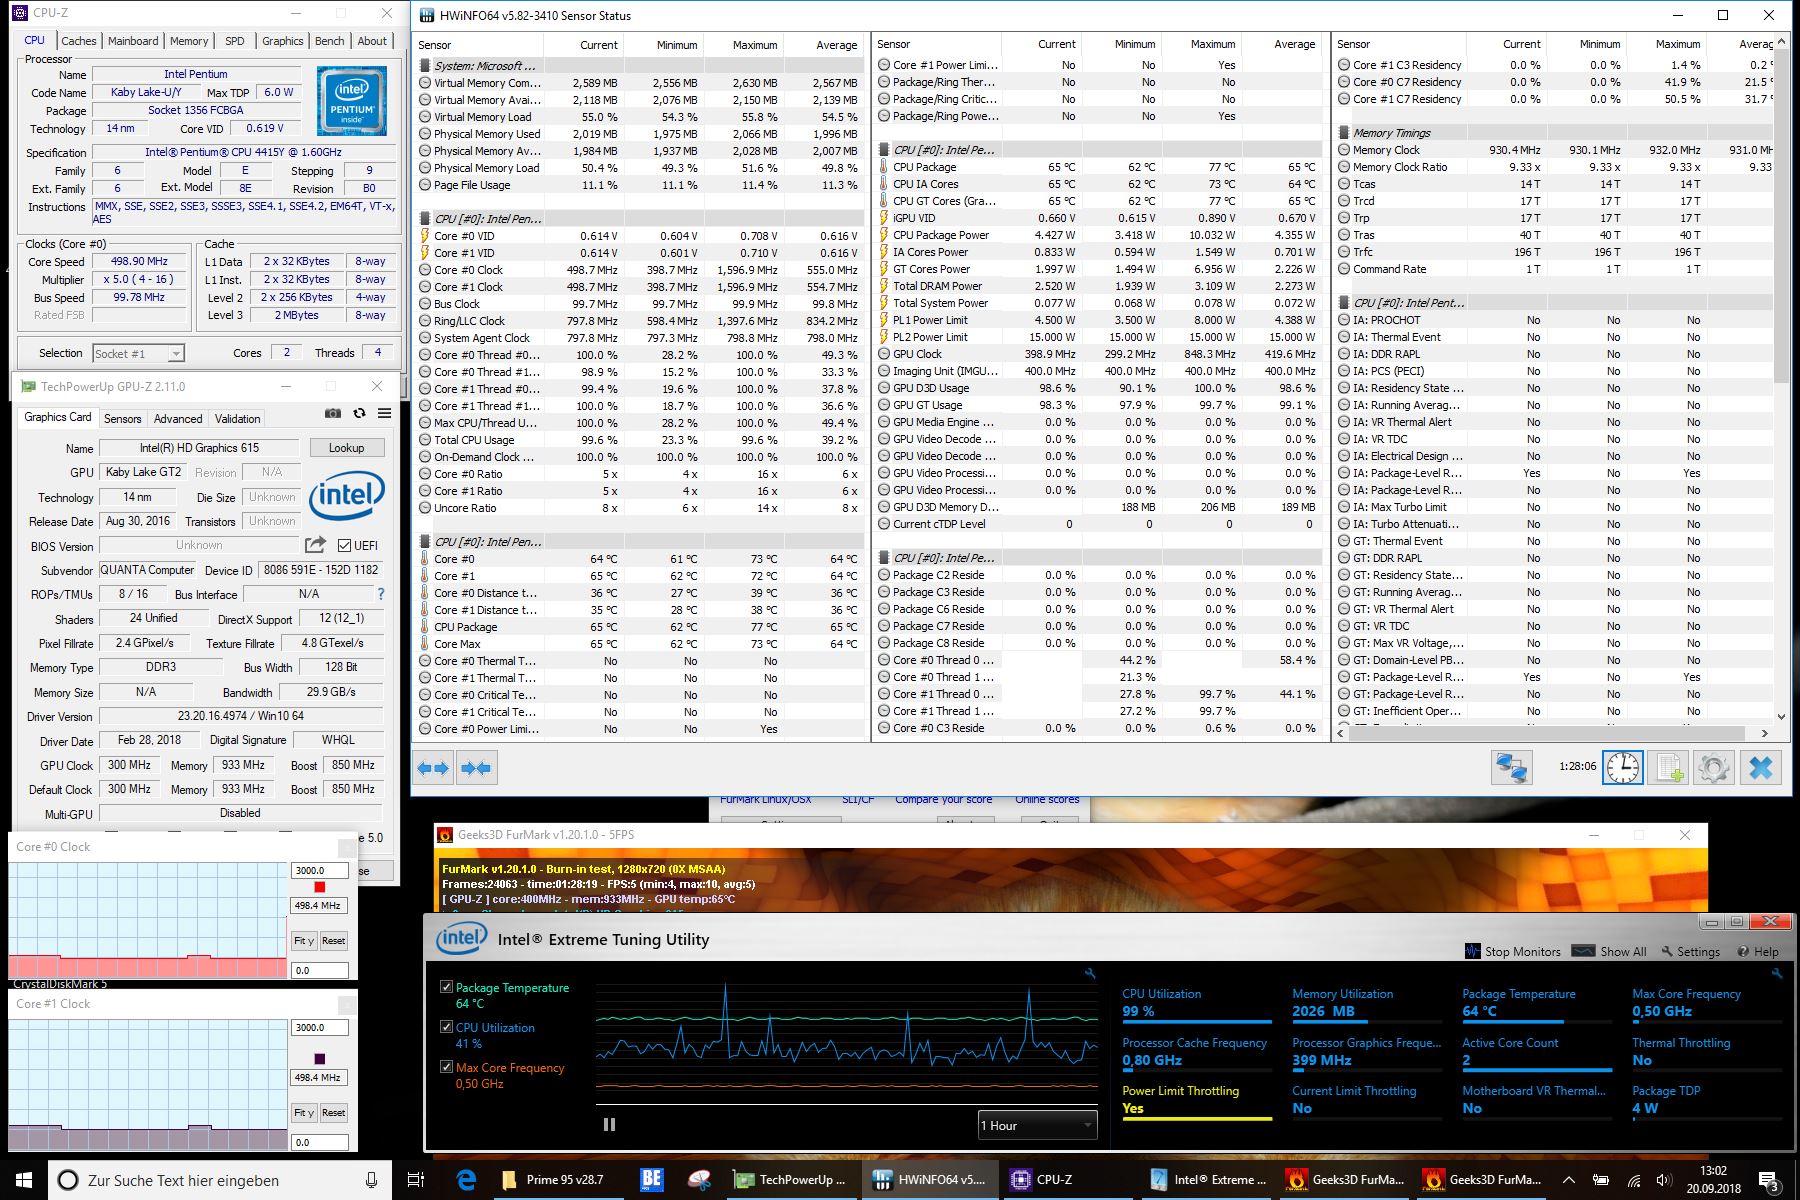The height and width of the screenshot is (1200, 1800).
Task: Open Task View on taskbar
Action: click(417, 1180)
